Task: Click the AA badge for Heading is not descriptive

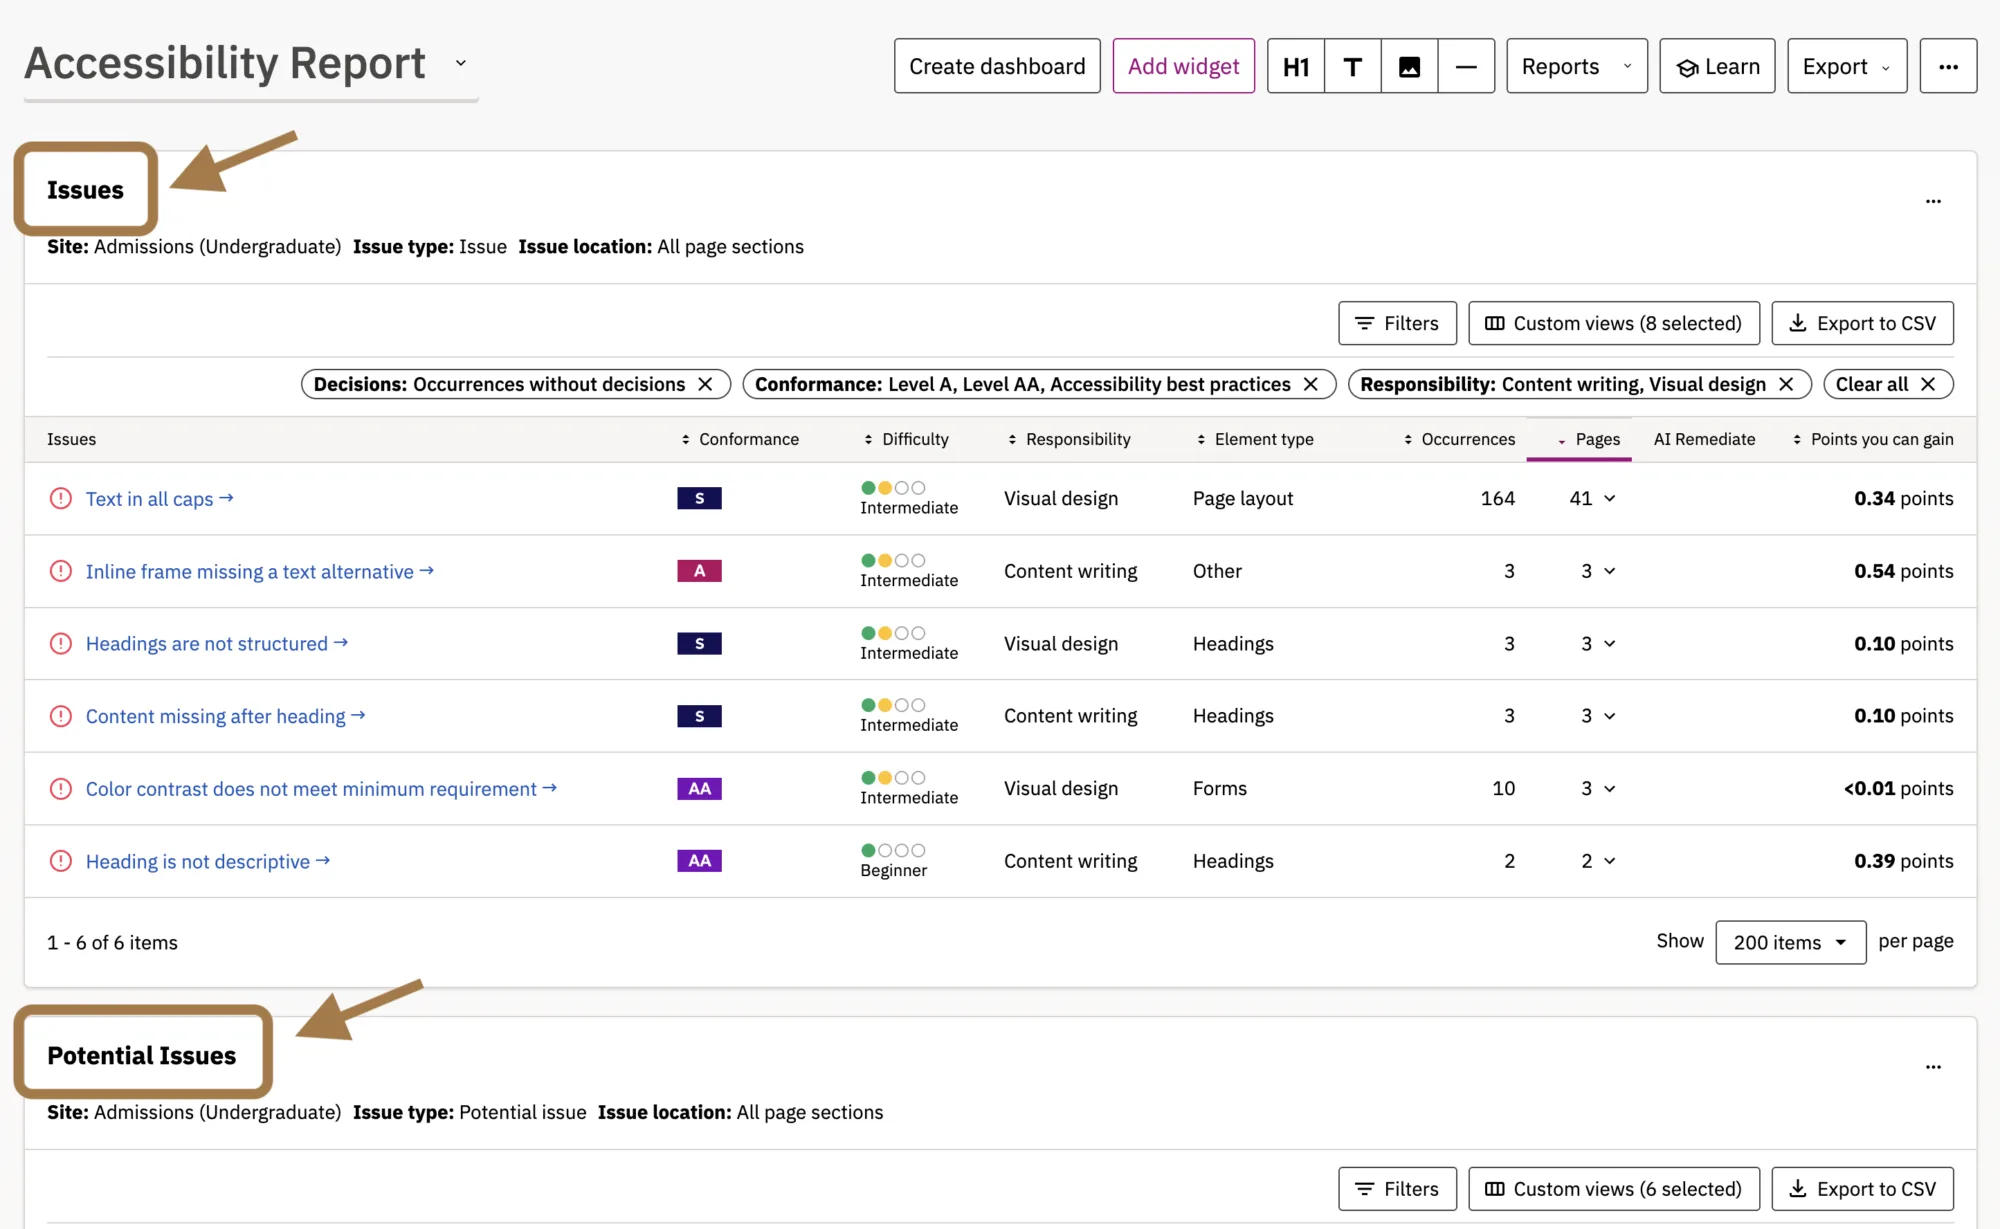Action: click(x=699, y=861)
